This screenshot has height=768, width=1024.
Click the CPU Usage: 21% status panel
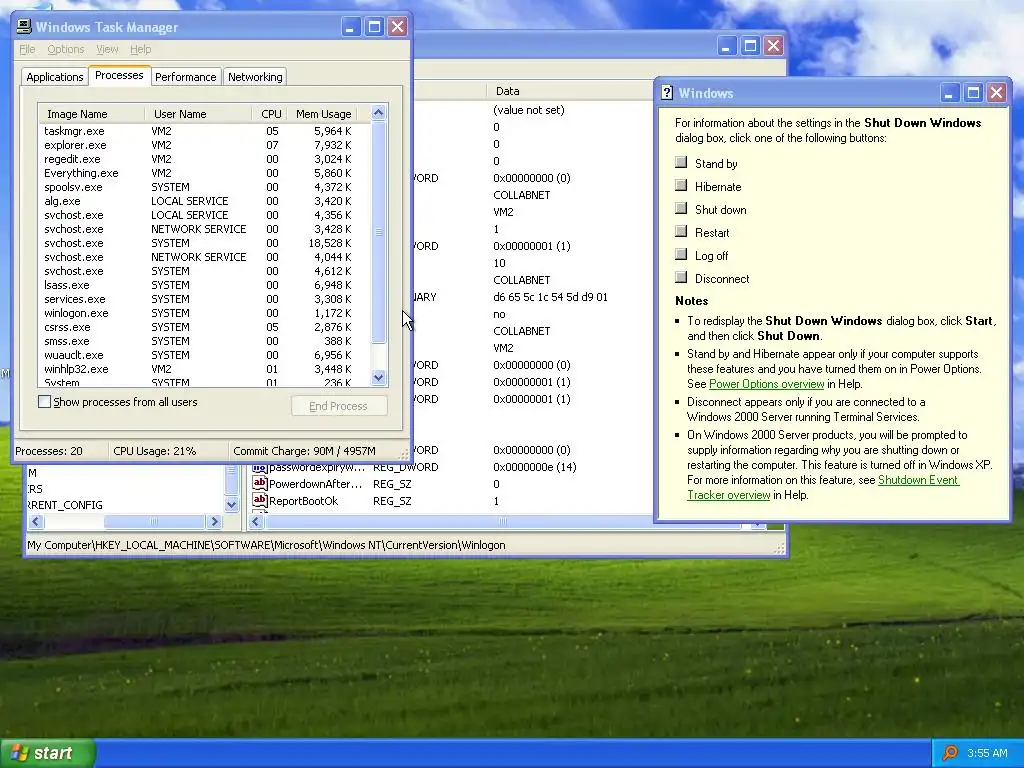[168, 451]
